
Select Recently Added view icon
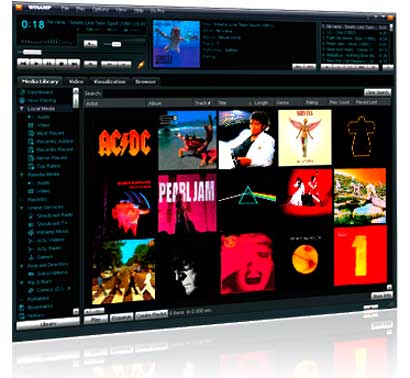(x=31, y=141)
